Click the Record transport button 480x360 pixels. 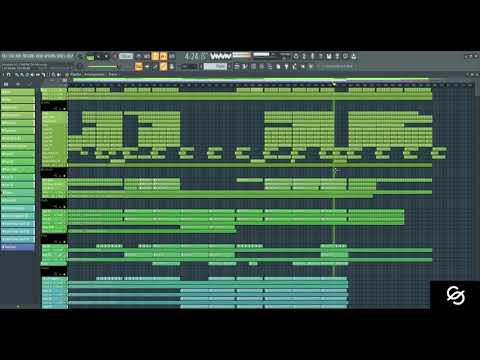tap(114, 57)
